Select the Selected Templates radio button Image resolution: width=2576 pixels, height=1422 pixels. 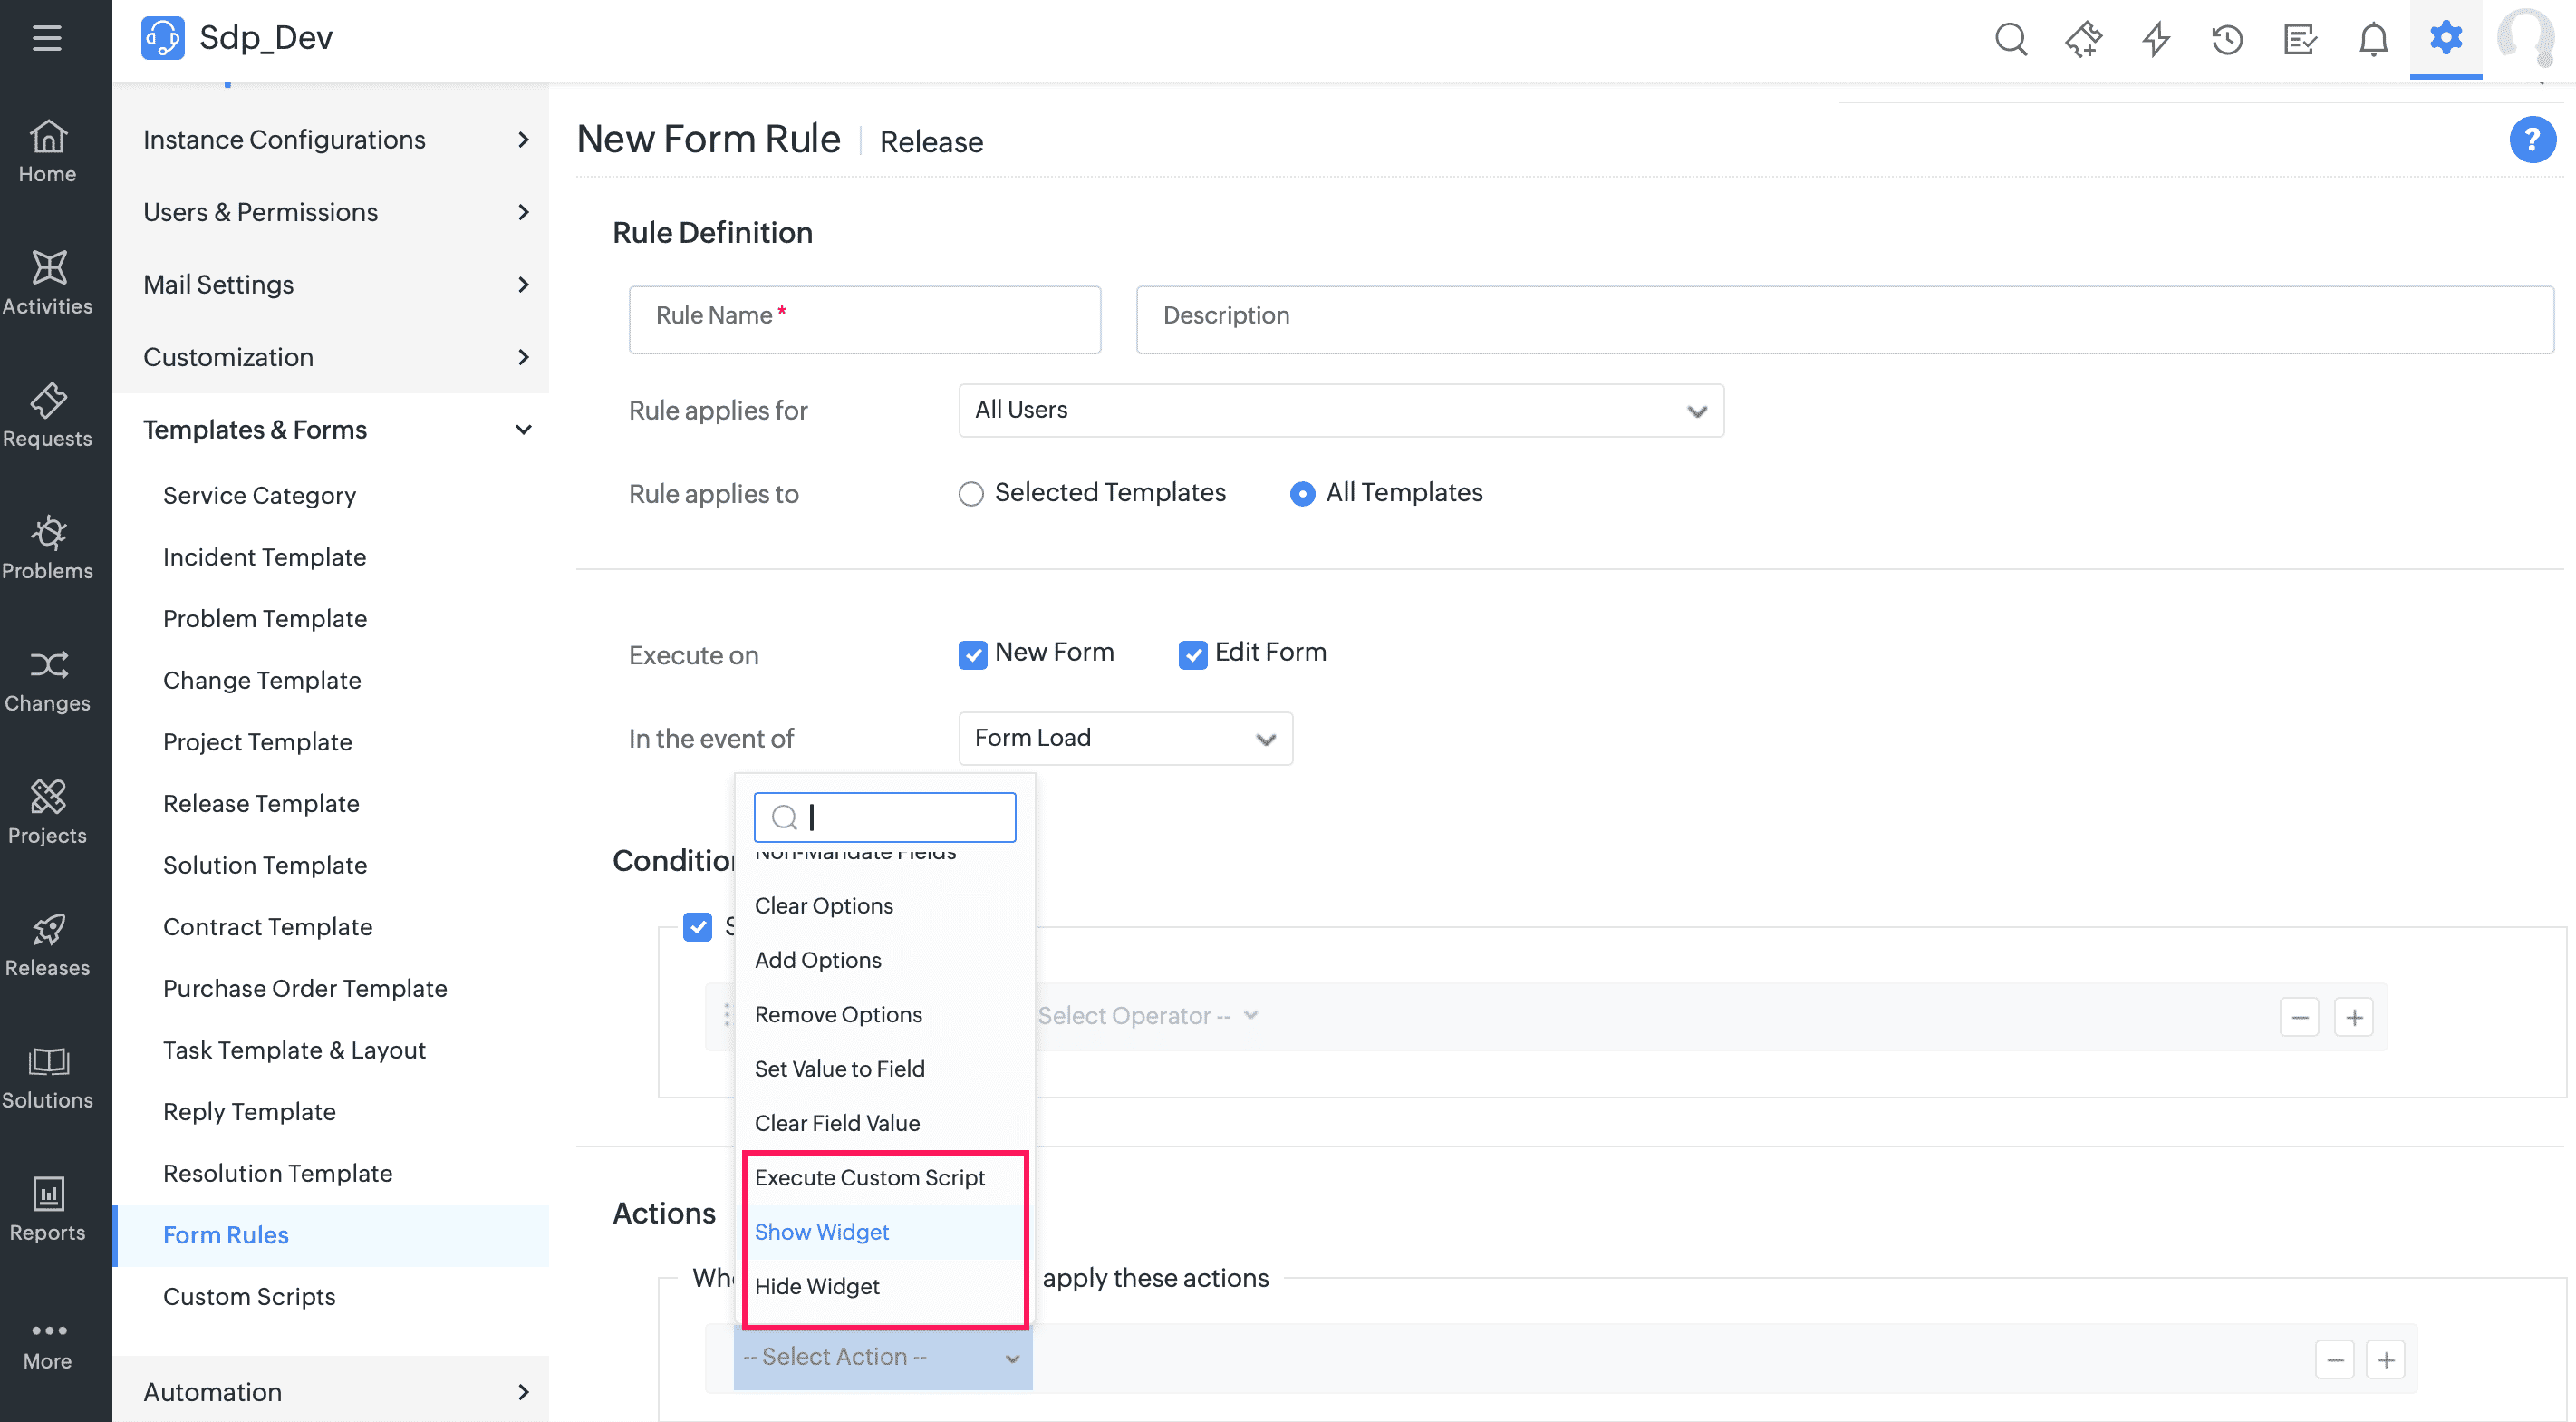[x=970, y=494]
